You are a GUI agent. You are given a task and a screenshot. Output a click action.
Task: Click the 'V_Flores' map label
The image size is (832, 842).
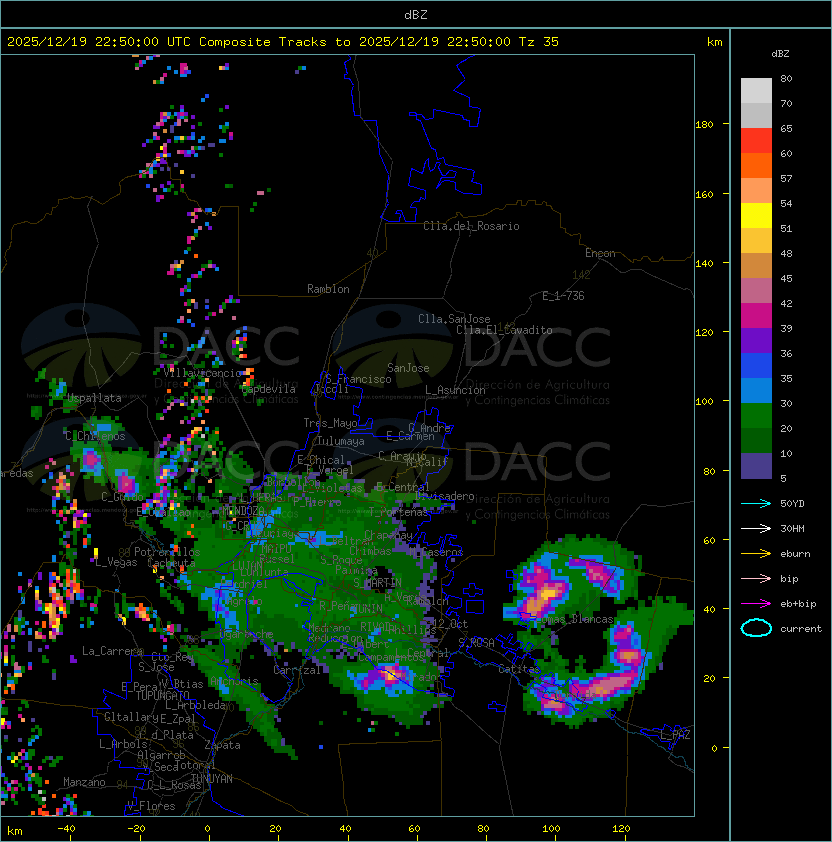click(x=151, y=807)
